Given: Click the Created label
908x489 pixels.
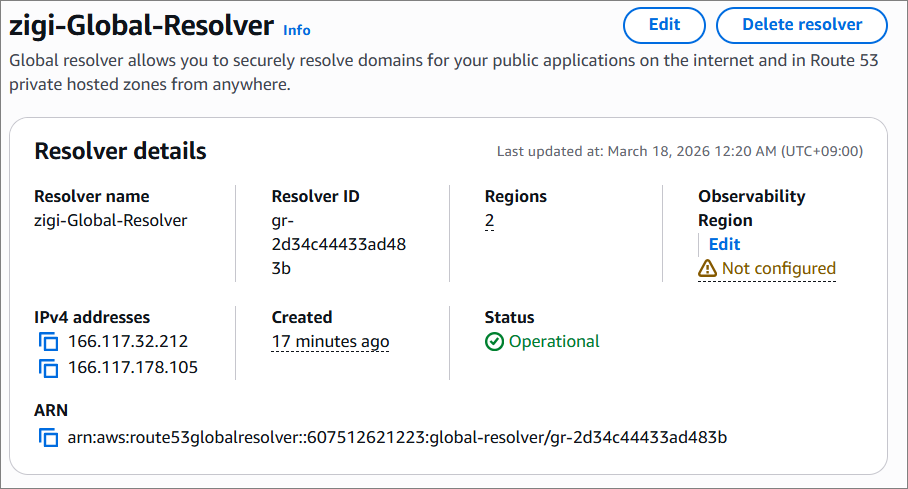Looking at the screenshot, I should 302,318.
